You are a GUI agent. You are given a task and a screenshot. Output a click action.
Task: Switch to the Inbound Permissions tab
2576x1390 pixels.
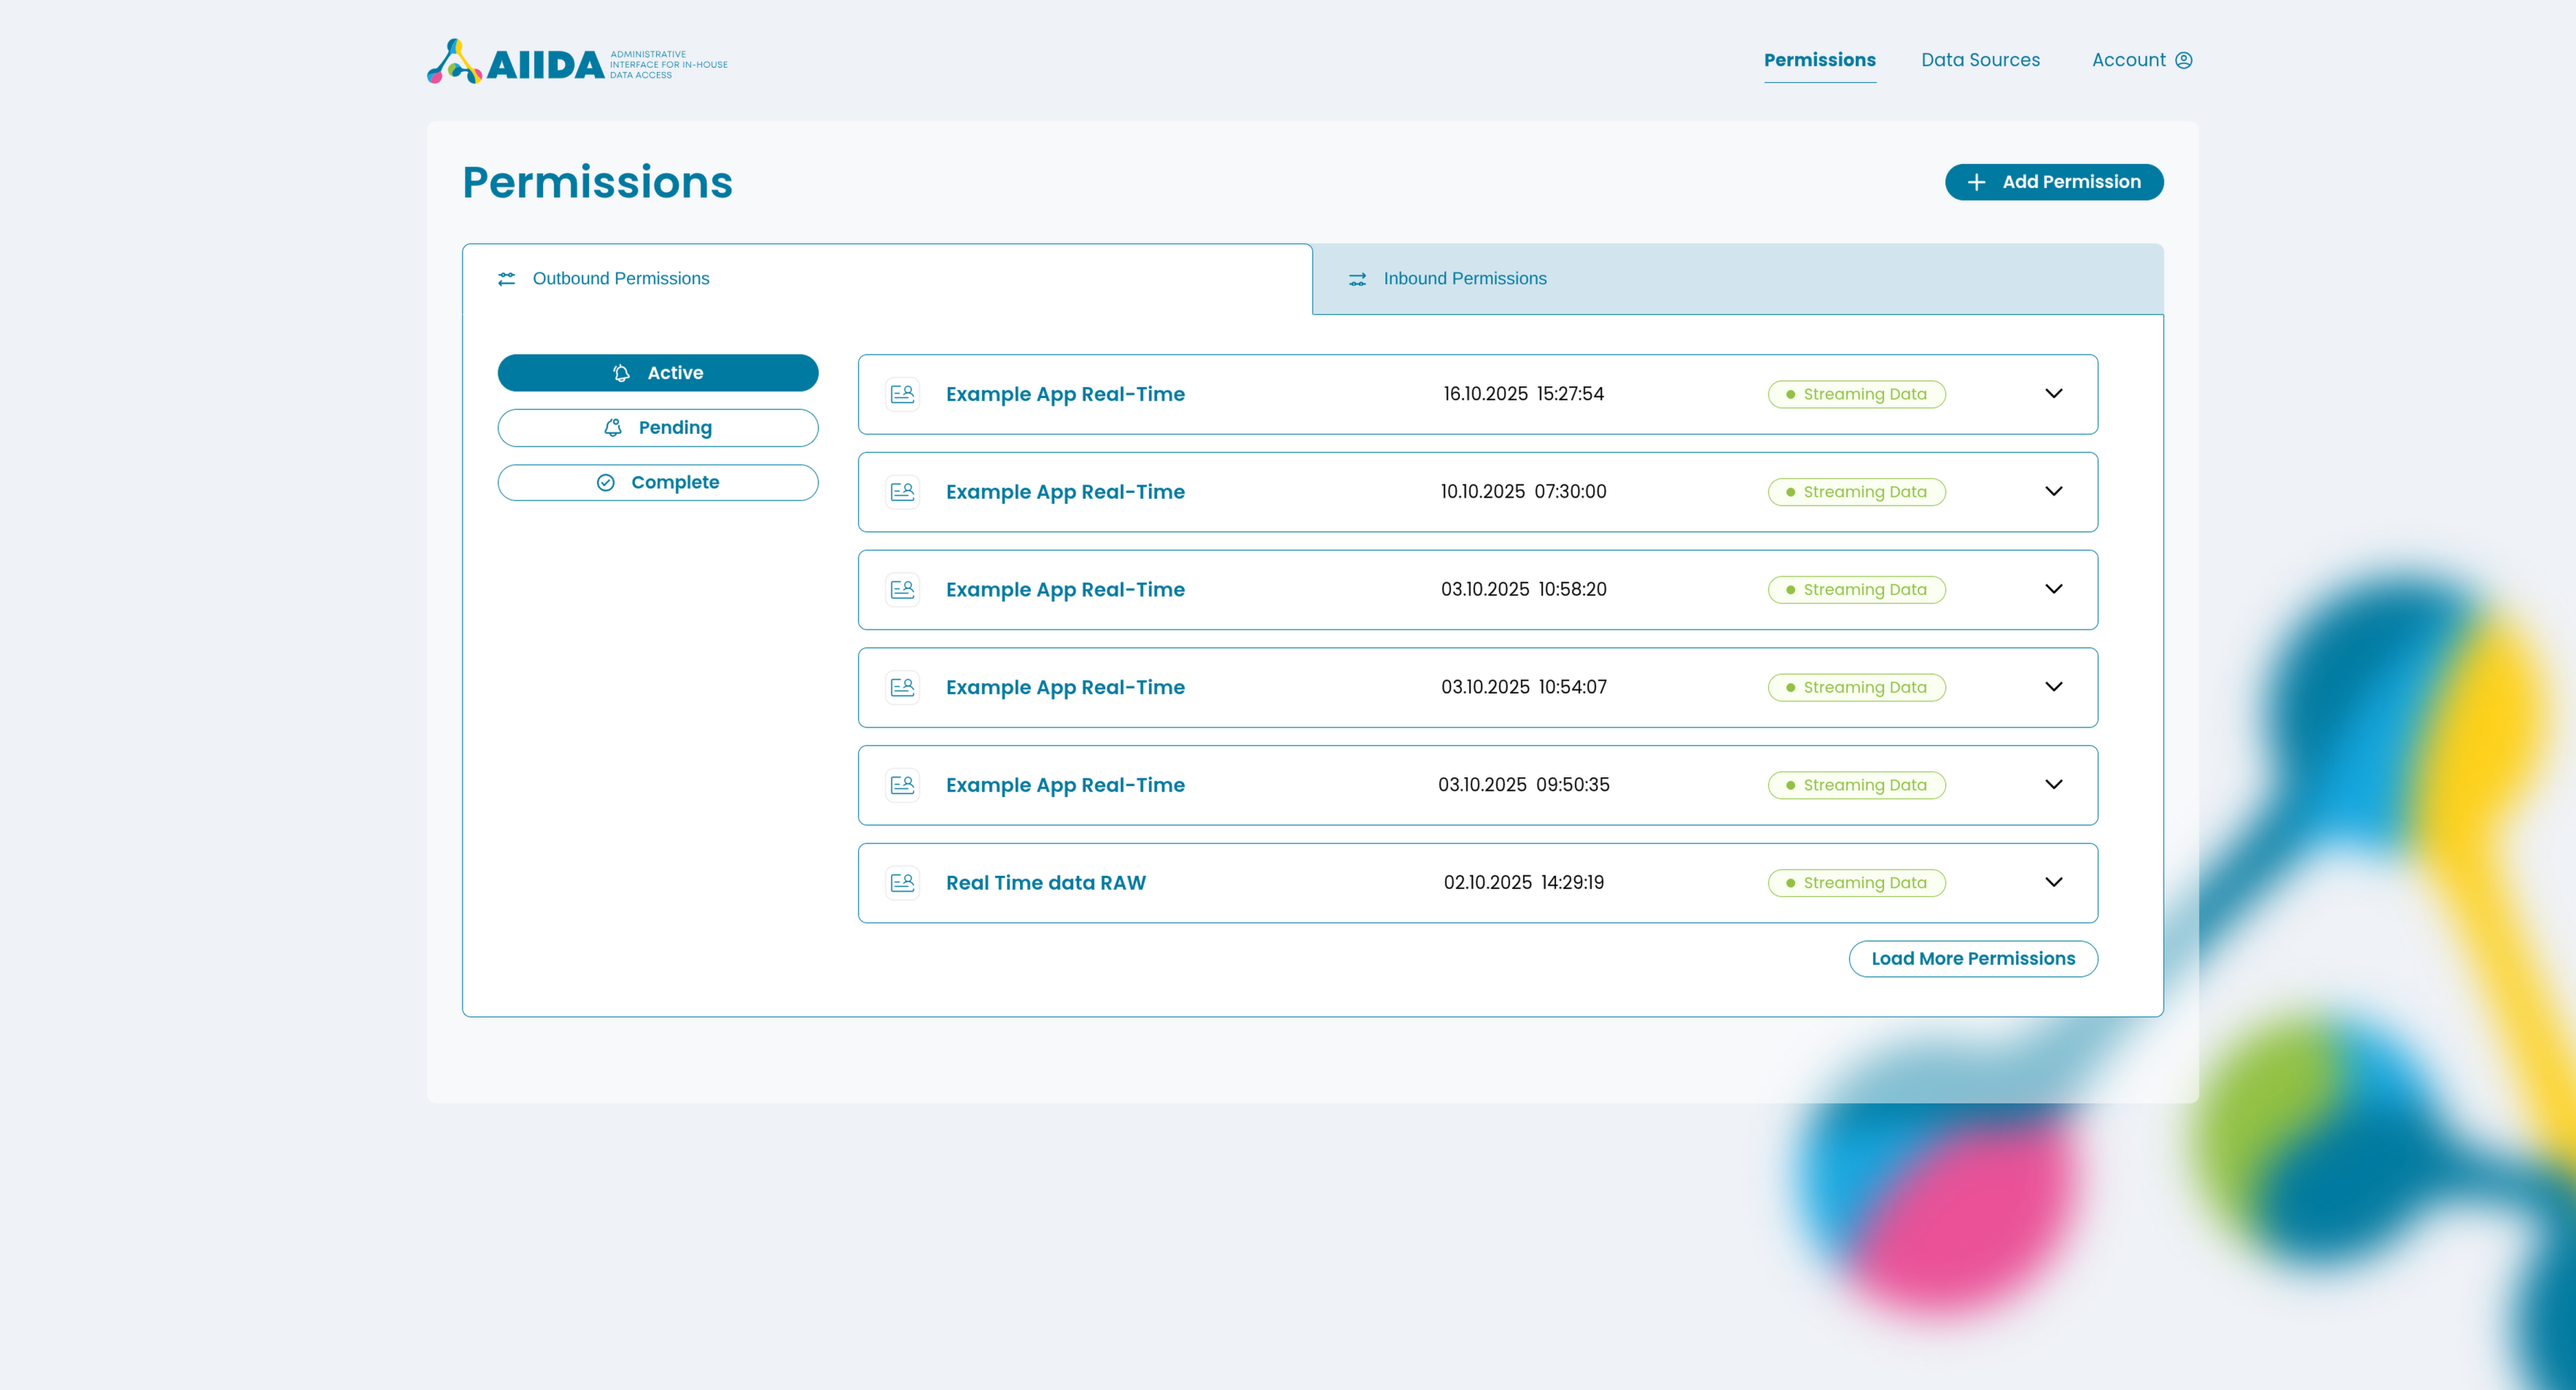point(1464,279)
